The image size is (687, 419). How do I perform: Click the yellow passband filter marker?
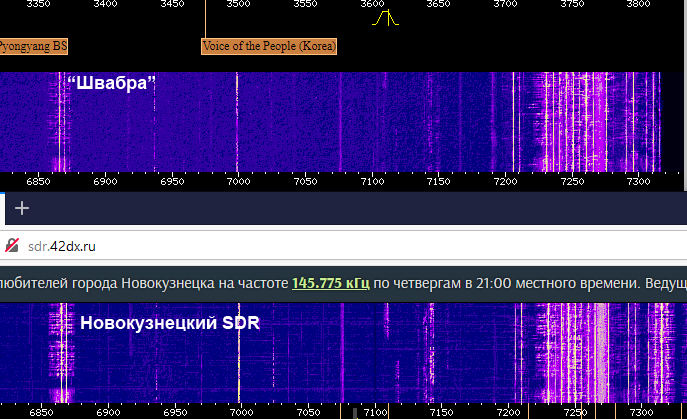pyautogui.click(x=386, y=18)
